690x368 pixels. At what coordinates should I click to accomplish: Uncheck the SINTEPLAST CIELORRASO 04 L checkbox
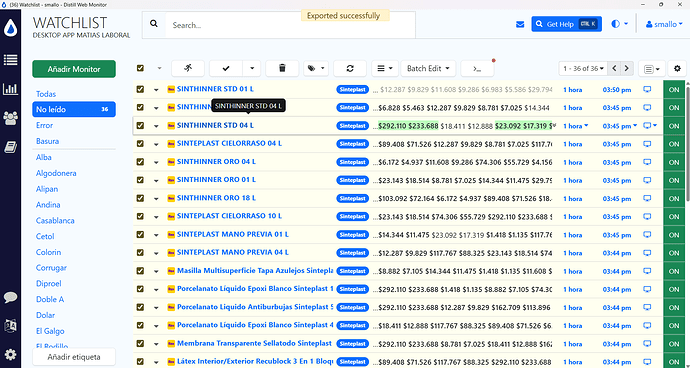140,144
